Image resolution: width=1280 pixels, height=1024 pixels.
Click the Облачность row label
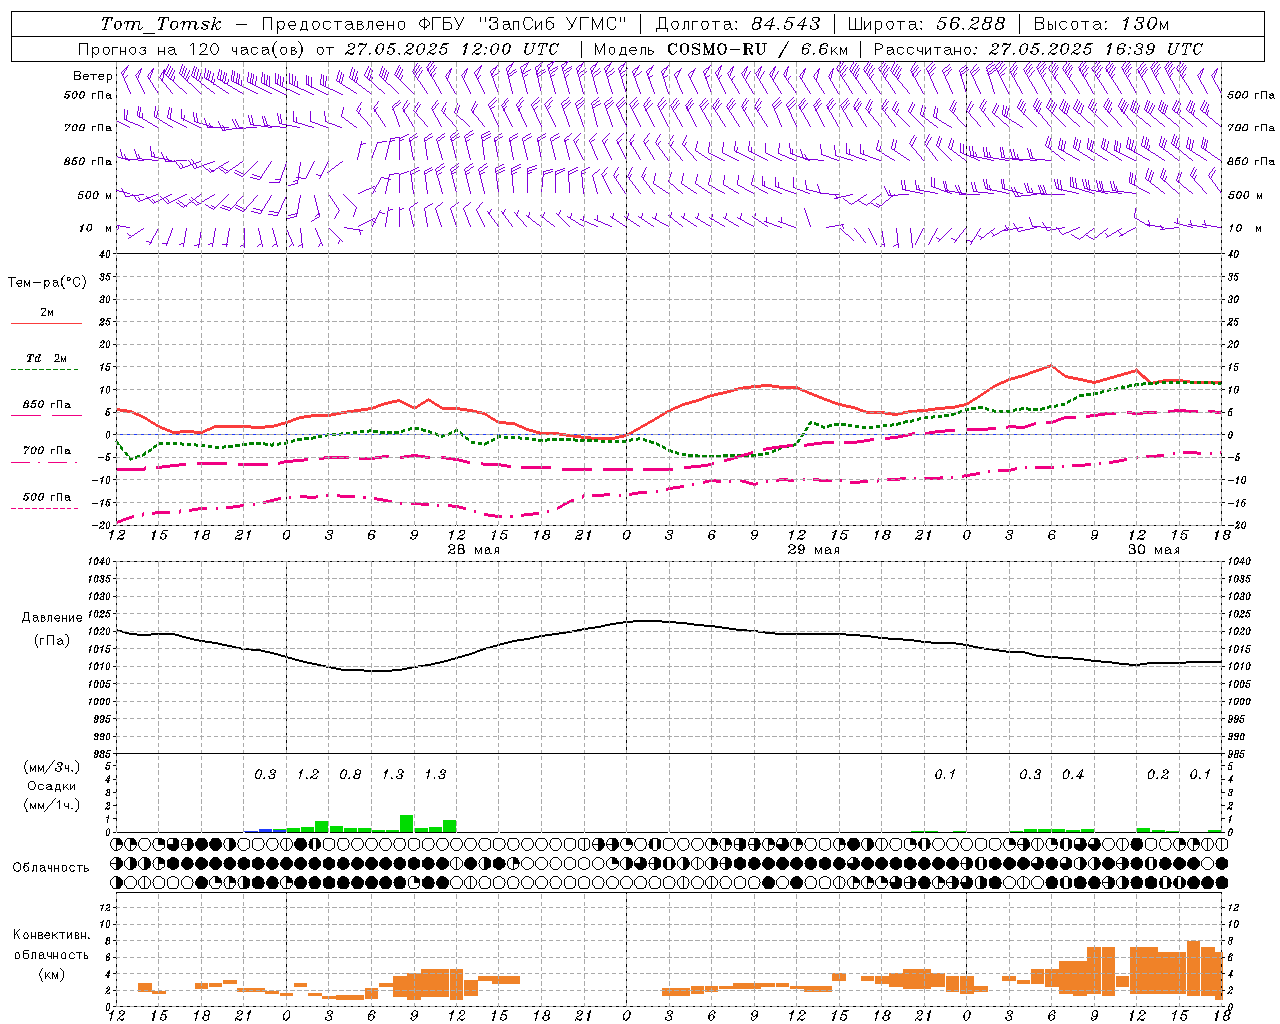51,868
